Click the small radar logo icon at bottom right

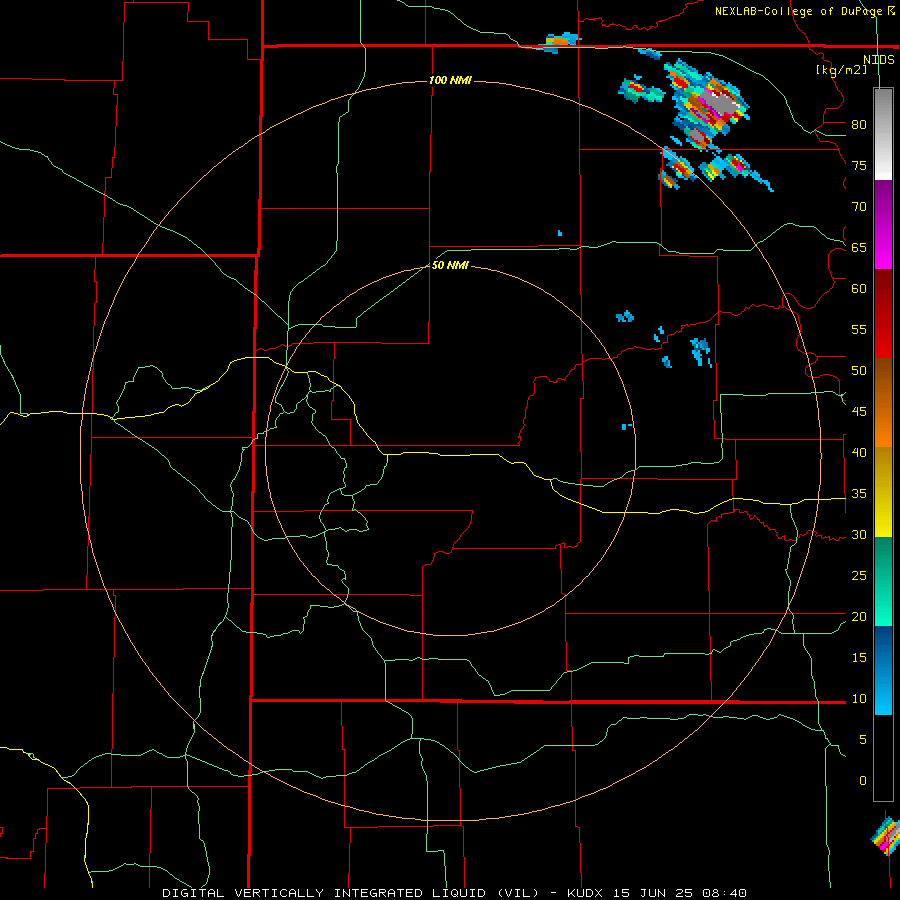pyautogui.click(x=886, y=835)
